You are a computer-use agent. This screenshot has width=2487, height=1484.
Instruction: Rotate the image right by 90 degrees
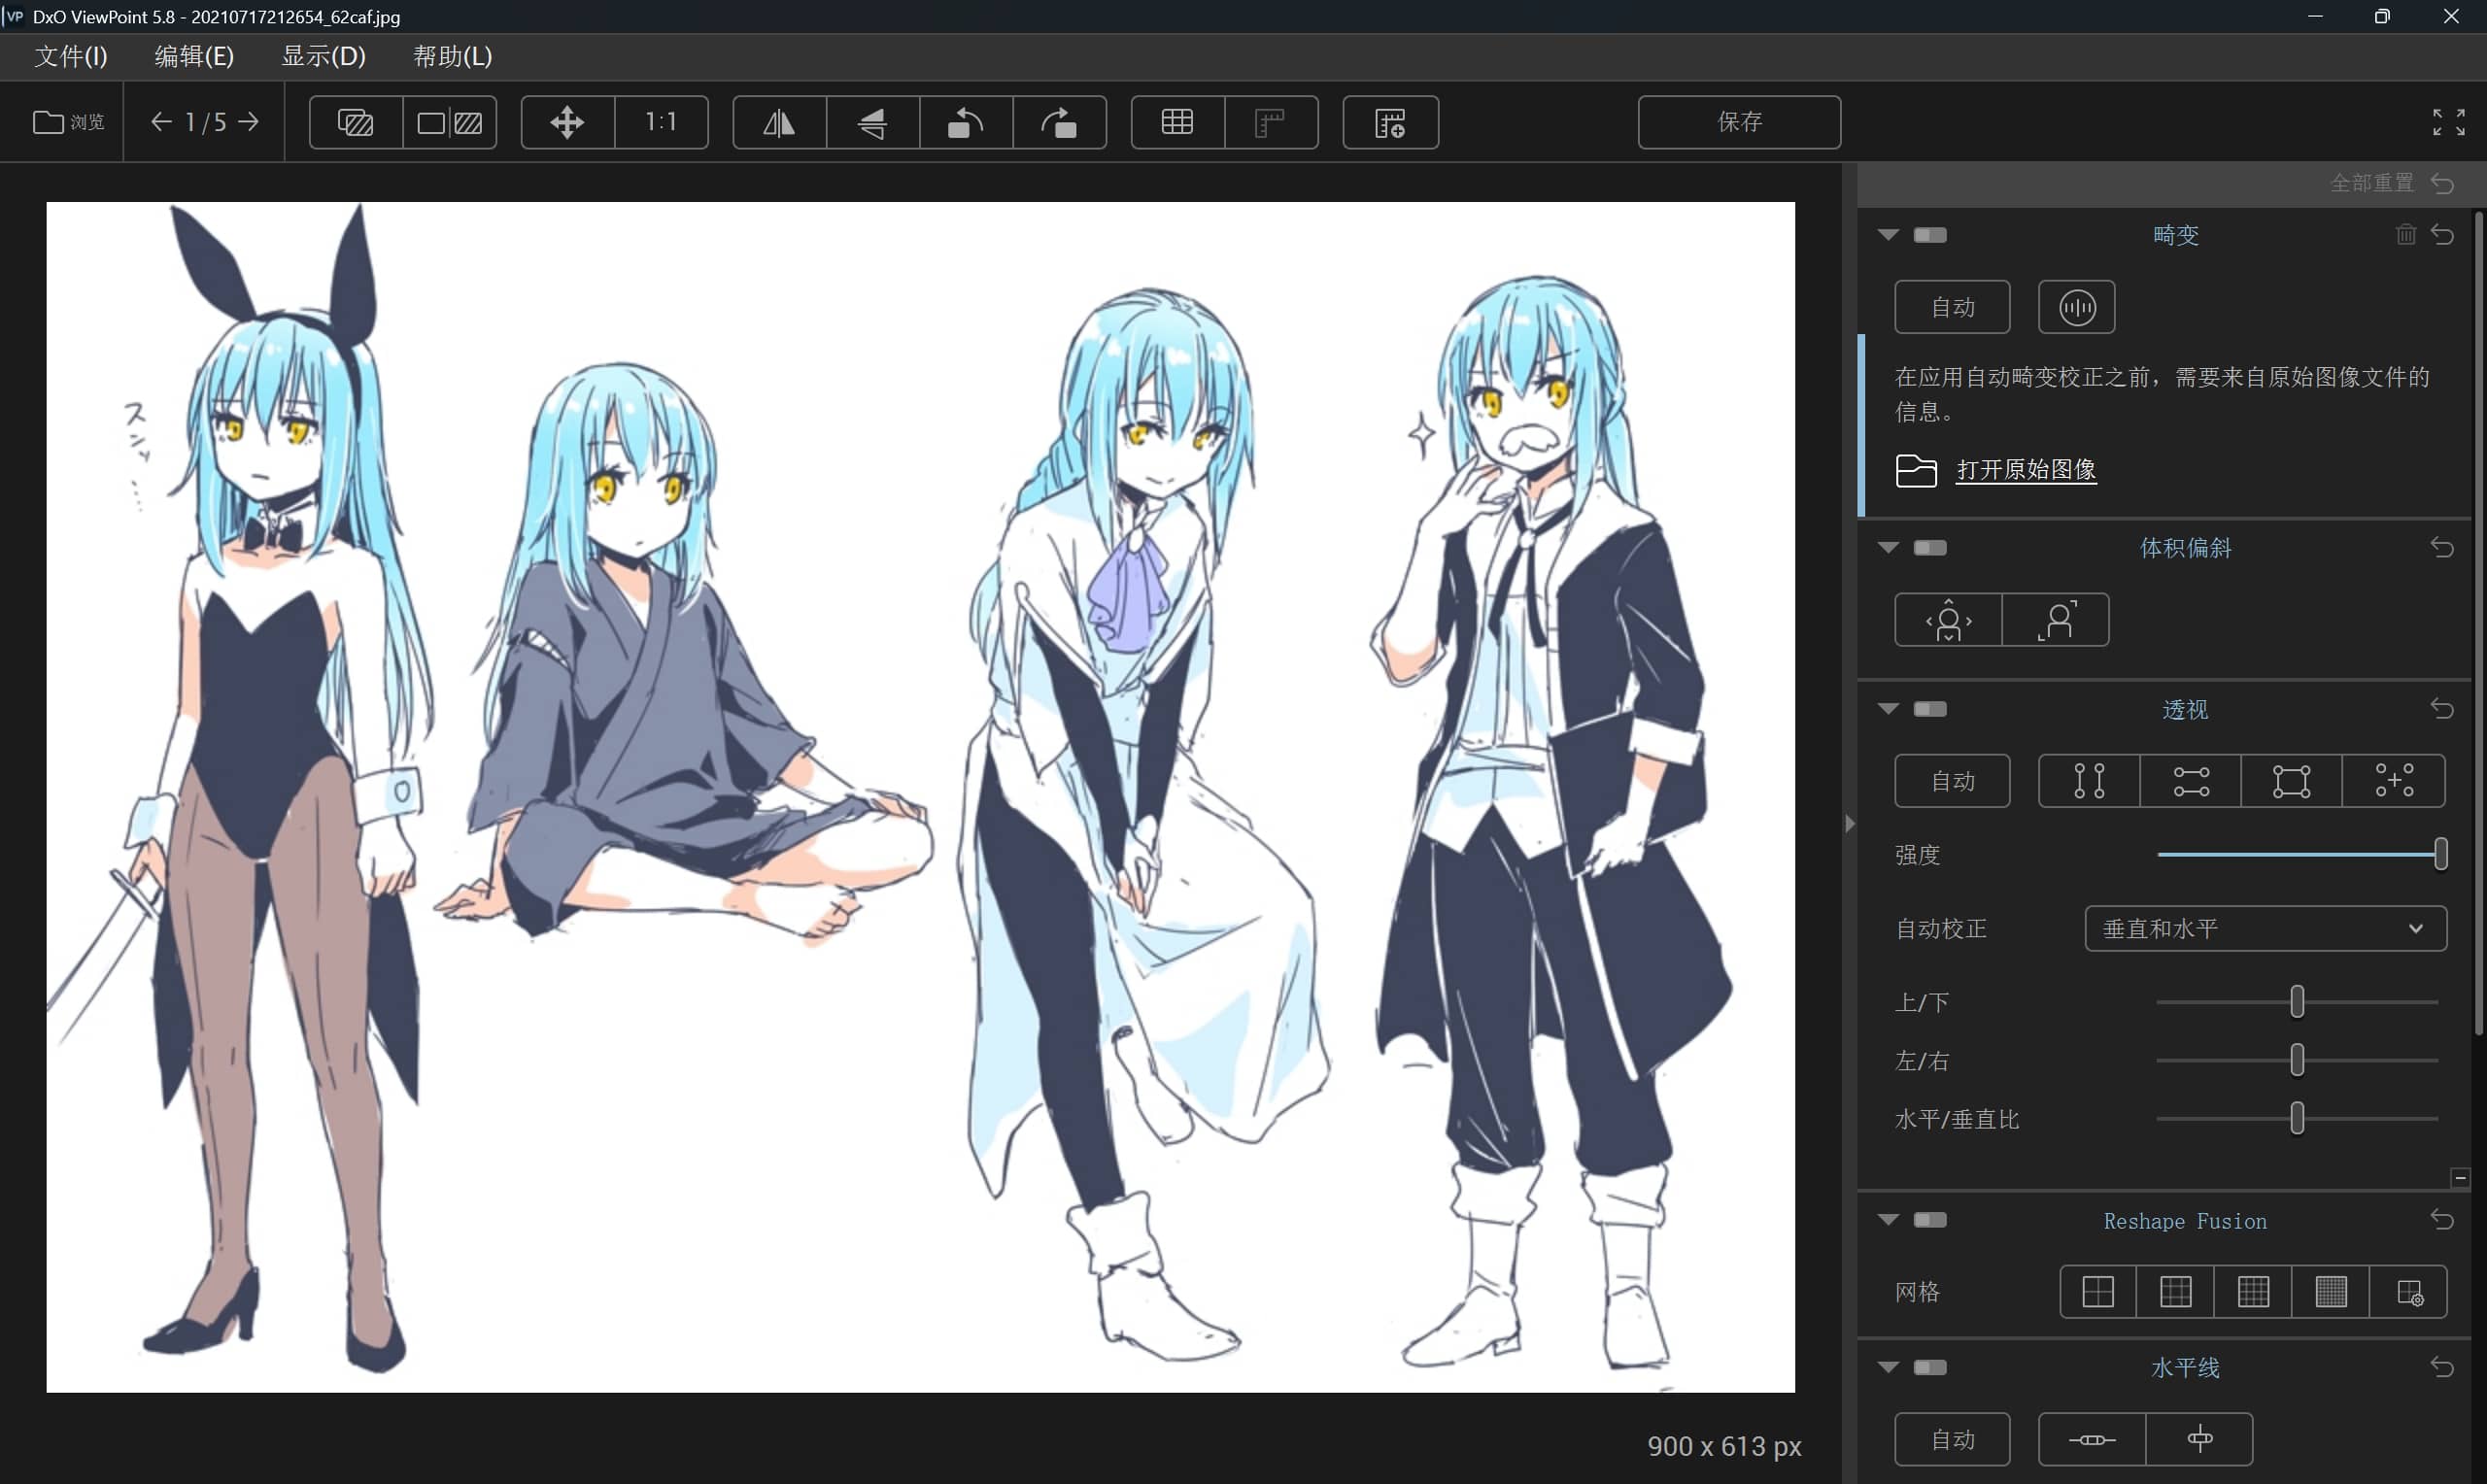(1059, 122)
